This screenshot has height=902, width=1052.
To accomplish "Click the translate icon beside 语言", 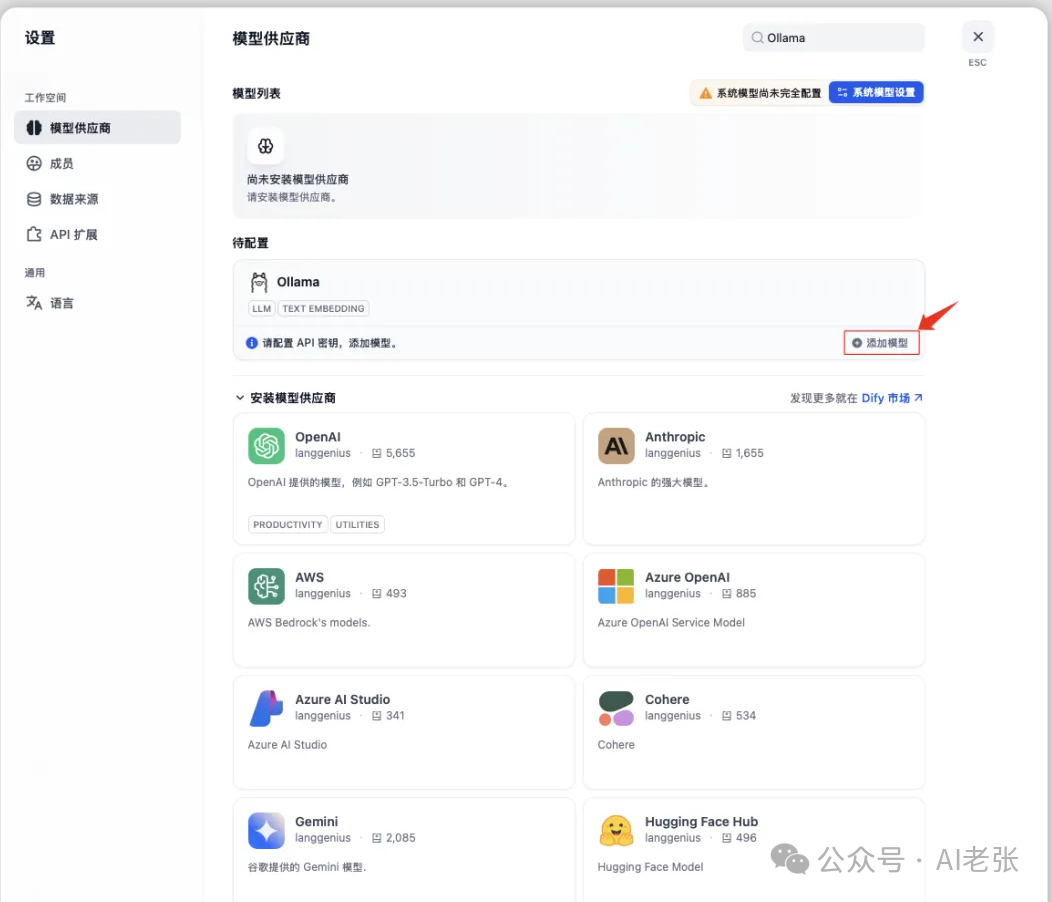I will click(x=34, y=303).
